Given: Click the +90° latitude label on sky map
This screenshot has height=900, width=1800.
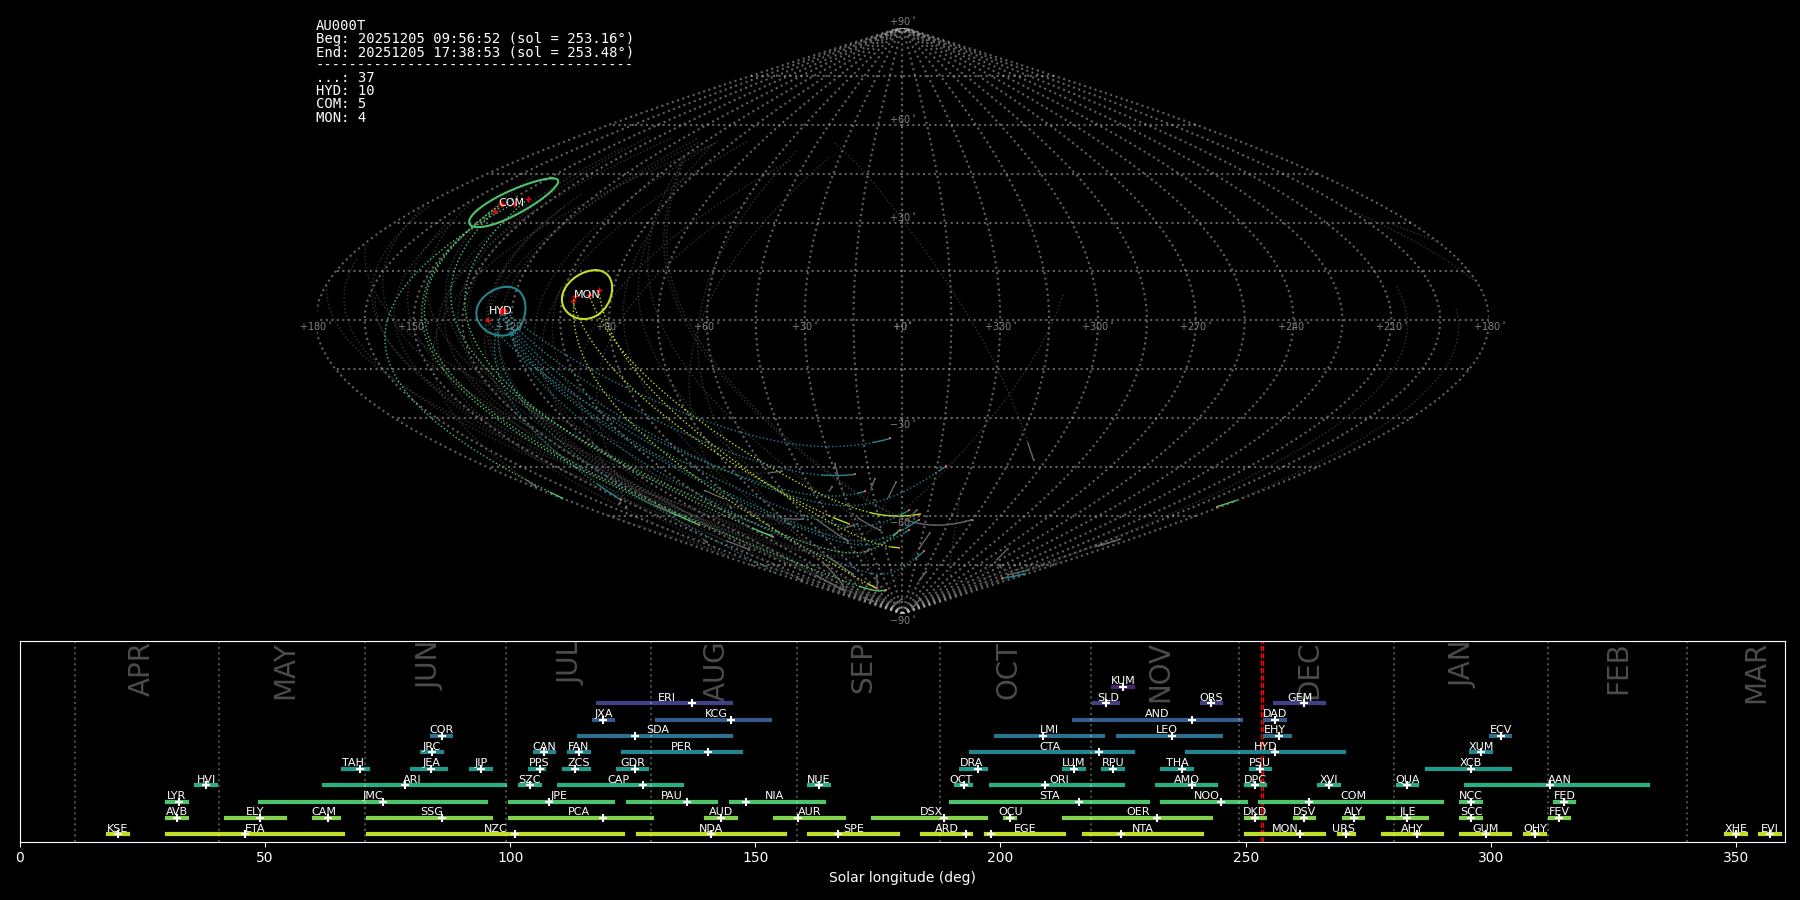Looking at the screenshot, I should [x=902, y=22].
